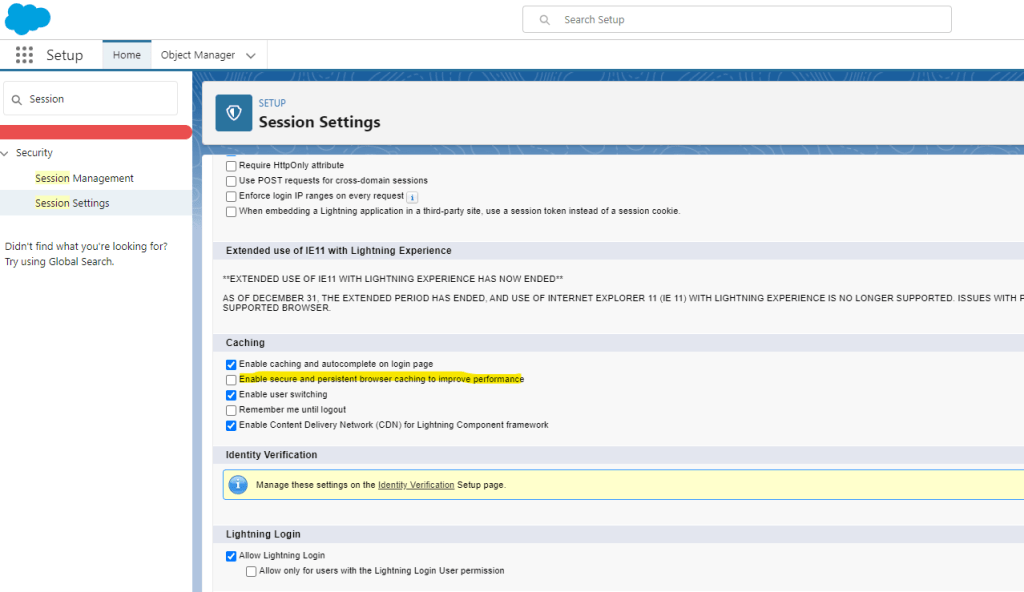Click info icon beside Enforce login IP ranges

coord(412,197)
